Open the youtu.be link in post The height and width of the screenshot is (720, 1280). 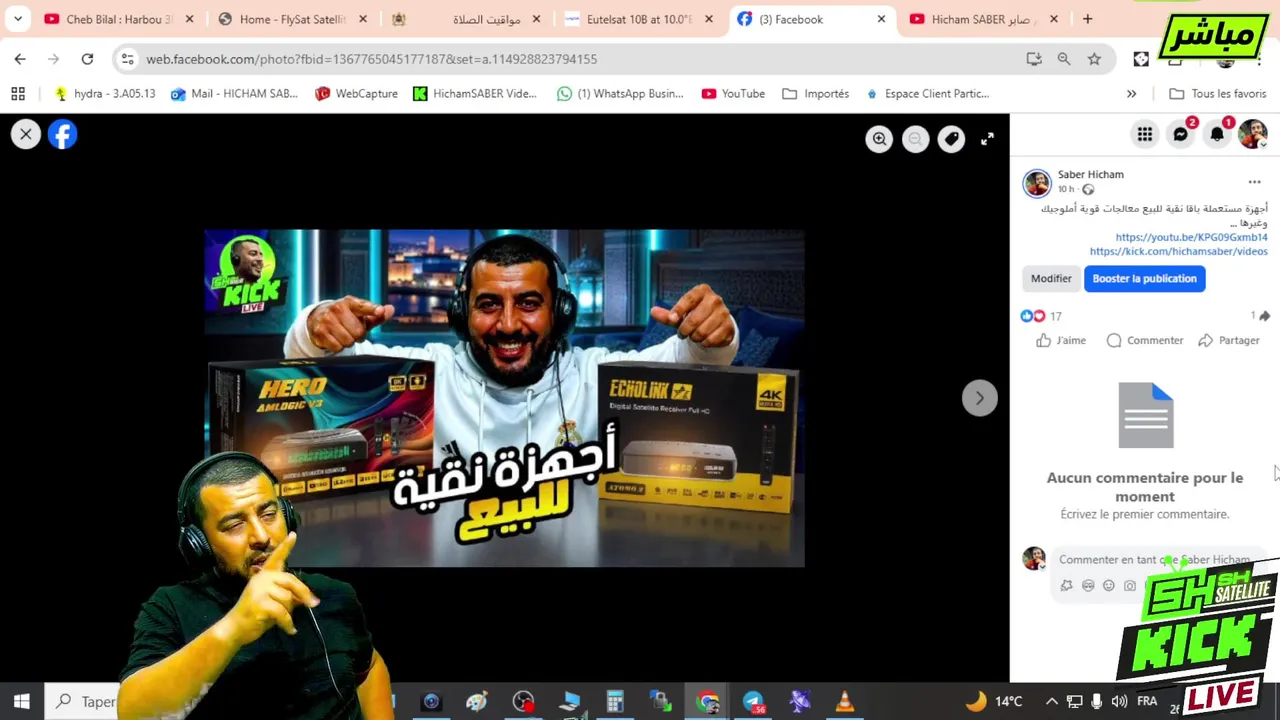[x=1191, y=237]
